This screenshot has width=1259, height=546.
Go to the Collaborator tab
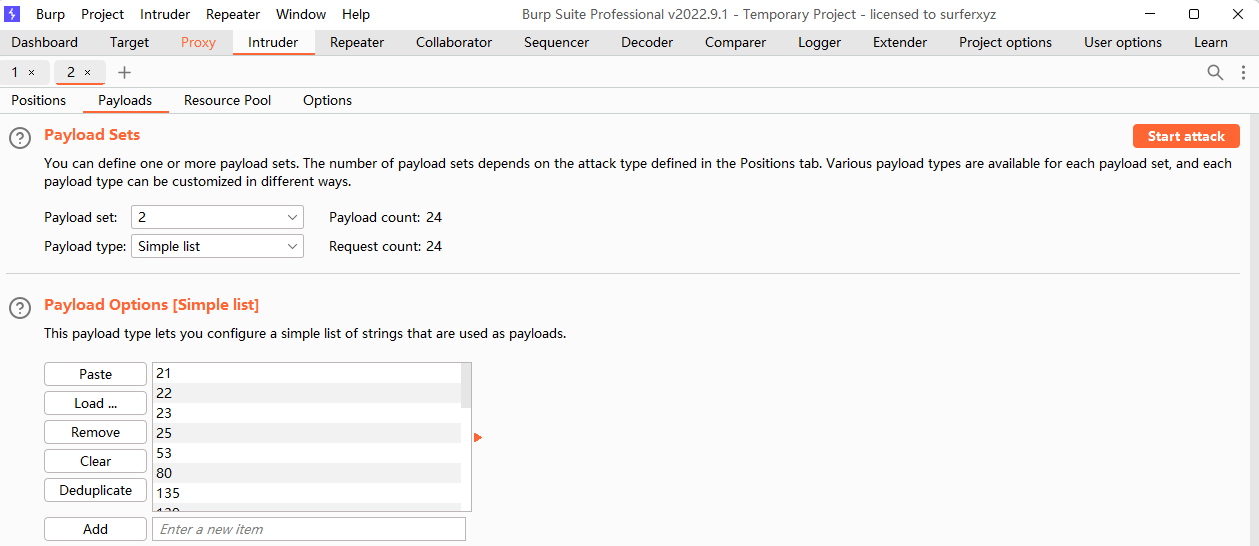click(454, 42)
